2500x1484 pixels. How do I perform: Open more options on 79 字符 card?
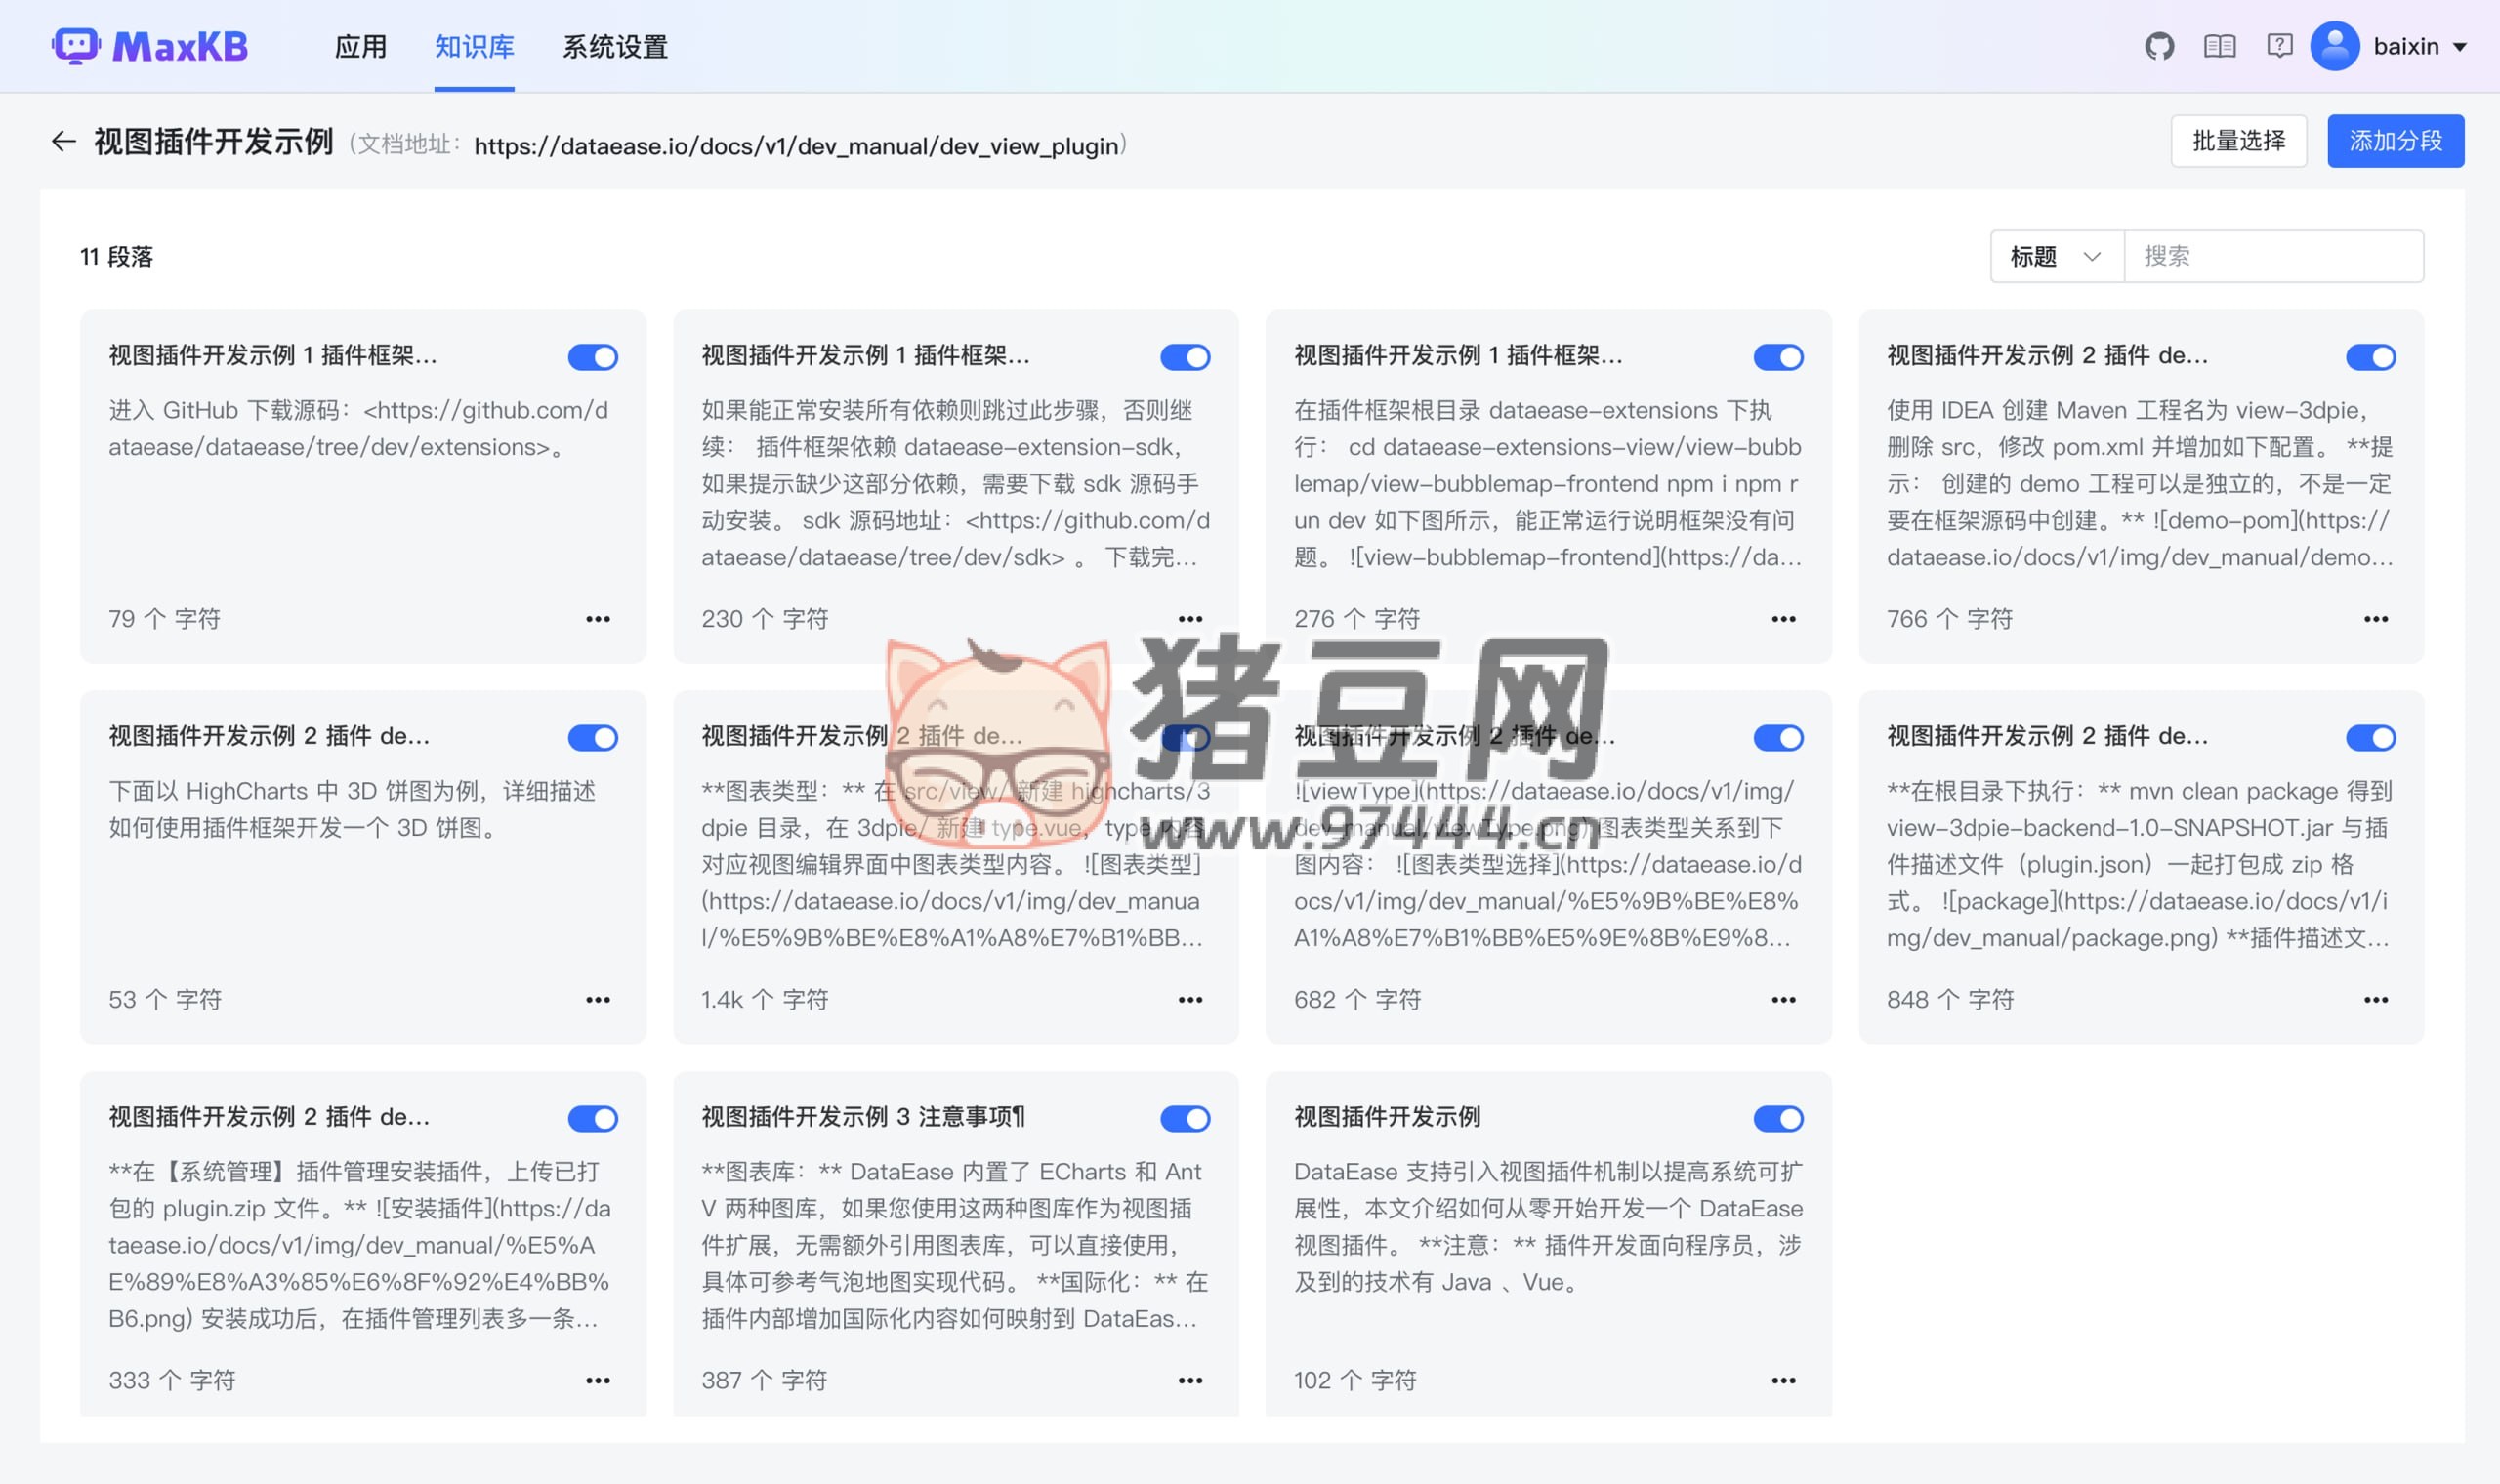(x=597, y=619)
